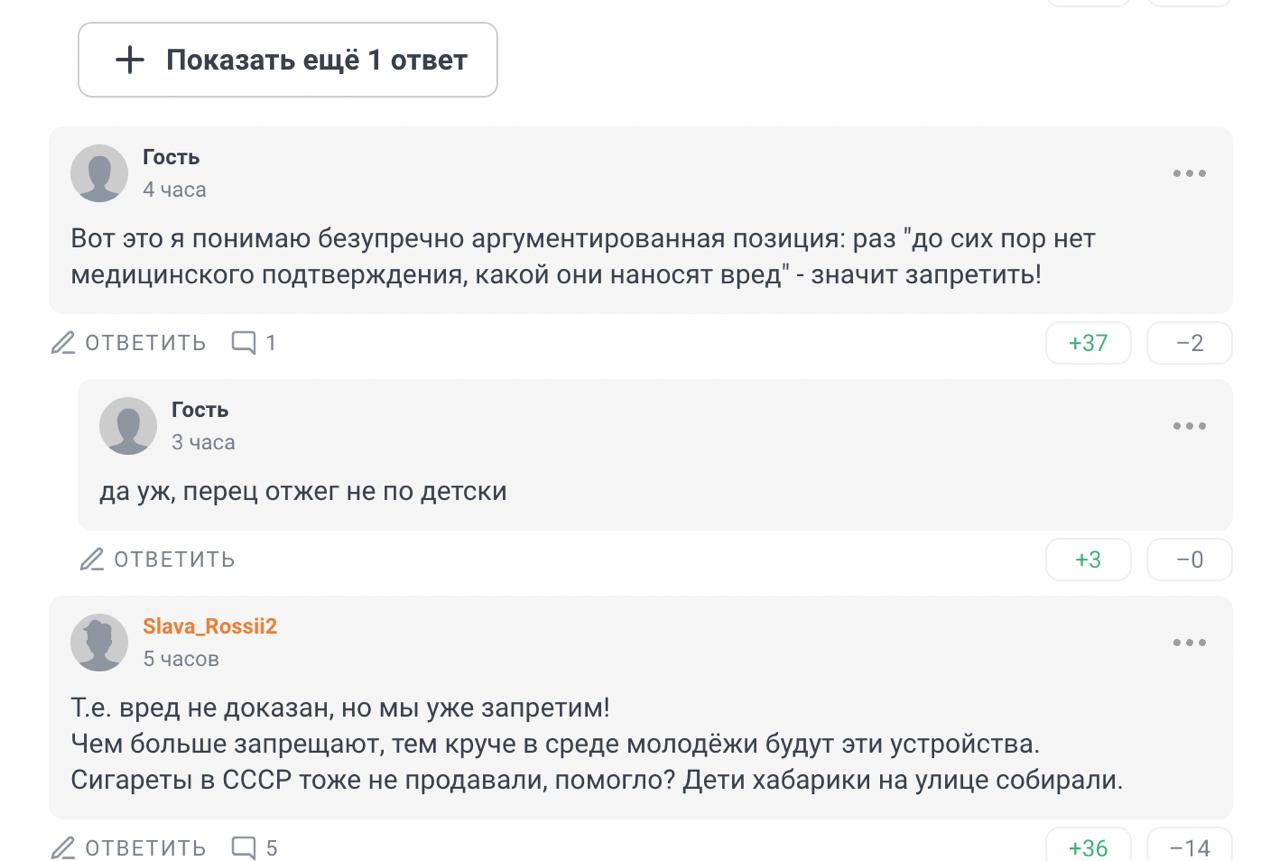Expand hidden replies with Показать ещё 1 ответ
Viewport: 1280px width, 861px height.
click(x=288, y=60)
